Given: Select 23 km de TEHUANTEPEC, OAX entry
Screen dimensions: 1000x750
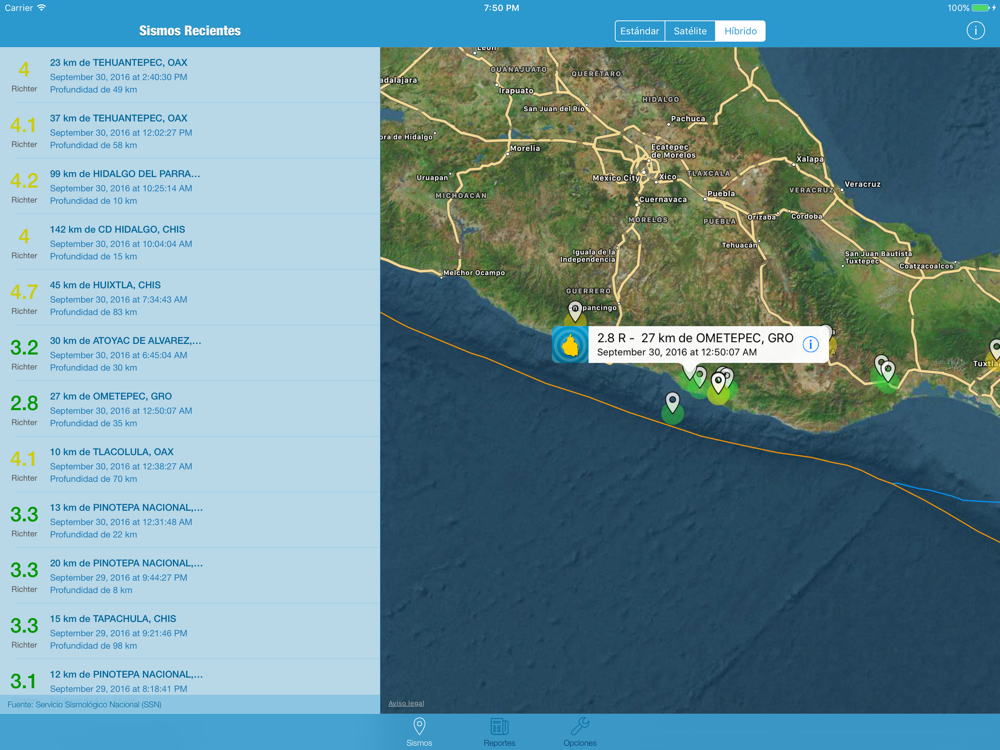Looking at the screenshot, I should tap(190, 75).
